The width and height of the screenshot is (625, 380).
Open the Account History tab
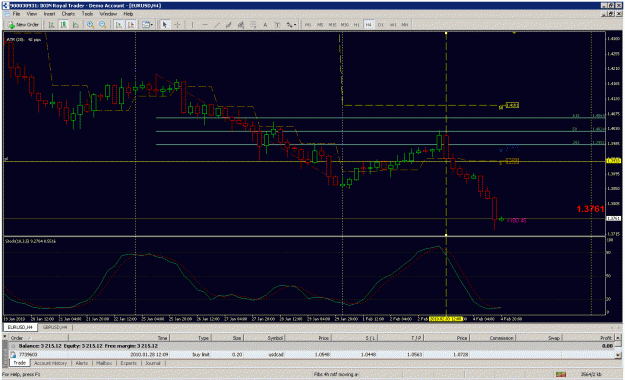51,363
